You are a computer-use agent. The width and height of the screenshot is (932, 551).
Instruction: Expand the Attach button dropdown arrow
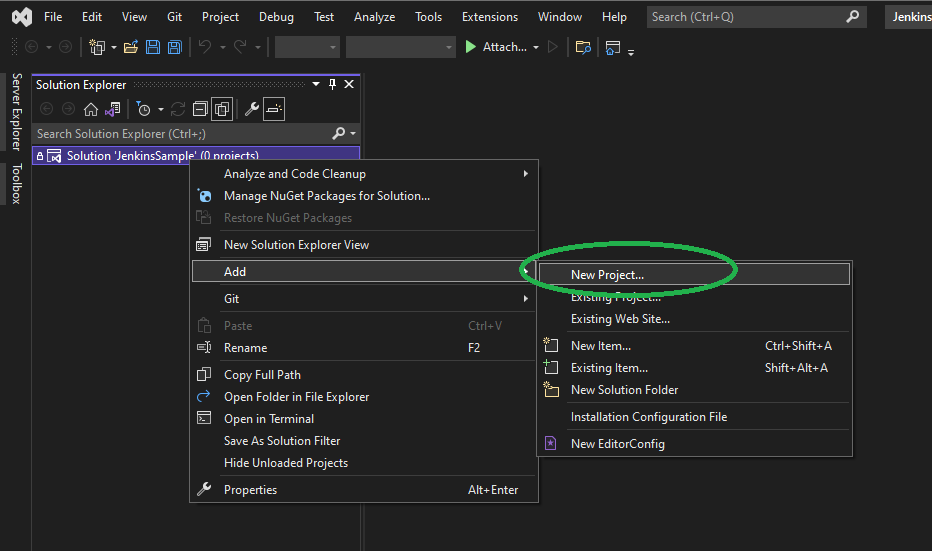click(x=536, y=47)
